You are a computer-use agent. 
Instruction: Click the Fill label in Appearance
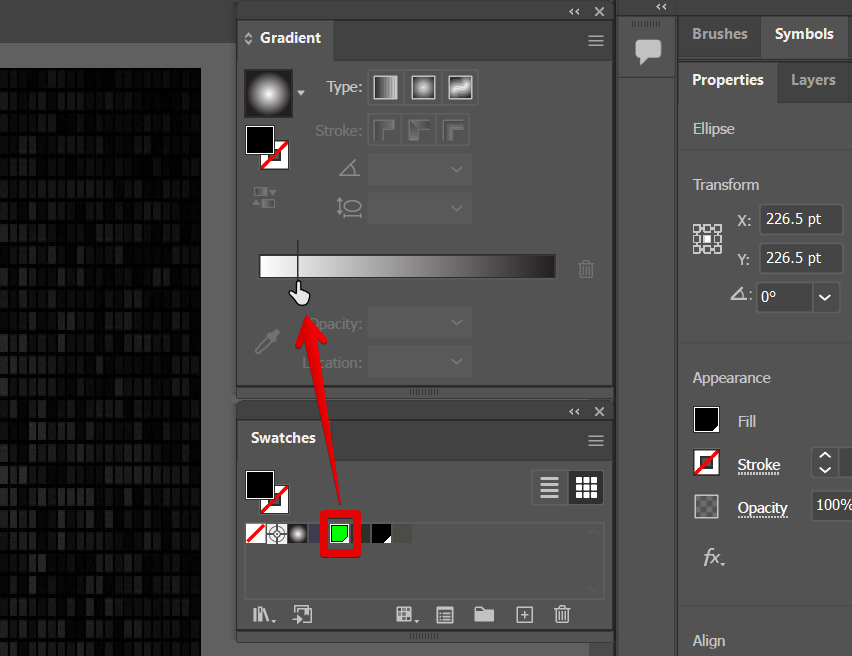point(747,421)
